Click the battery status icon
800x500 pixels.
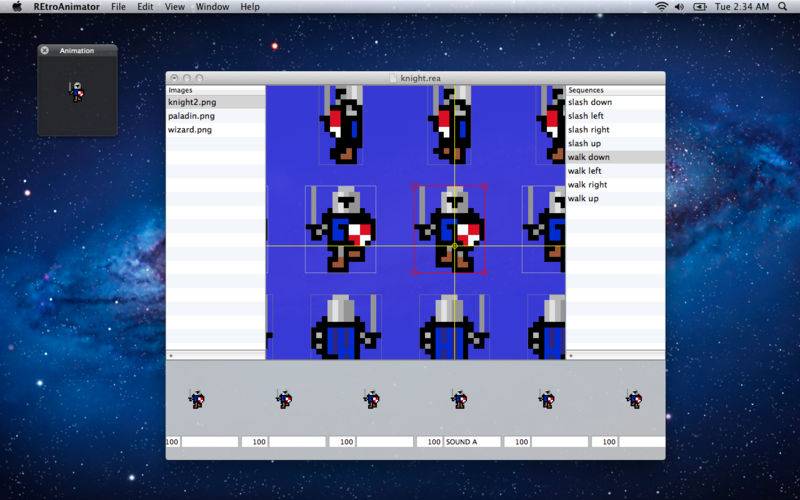pyautogui.click(x=699, y=7)
